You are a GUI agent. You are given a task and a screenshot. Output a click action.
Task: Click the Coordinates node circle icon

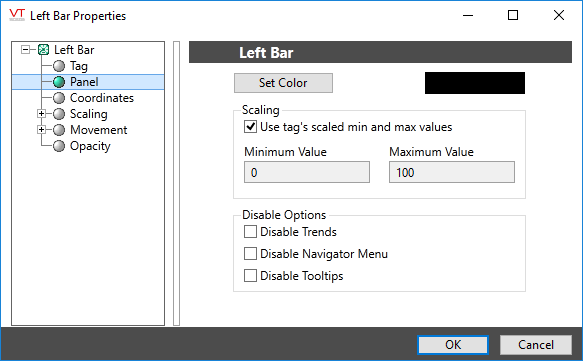click(59, 98)
